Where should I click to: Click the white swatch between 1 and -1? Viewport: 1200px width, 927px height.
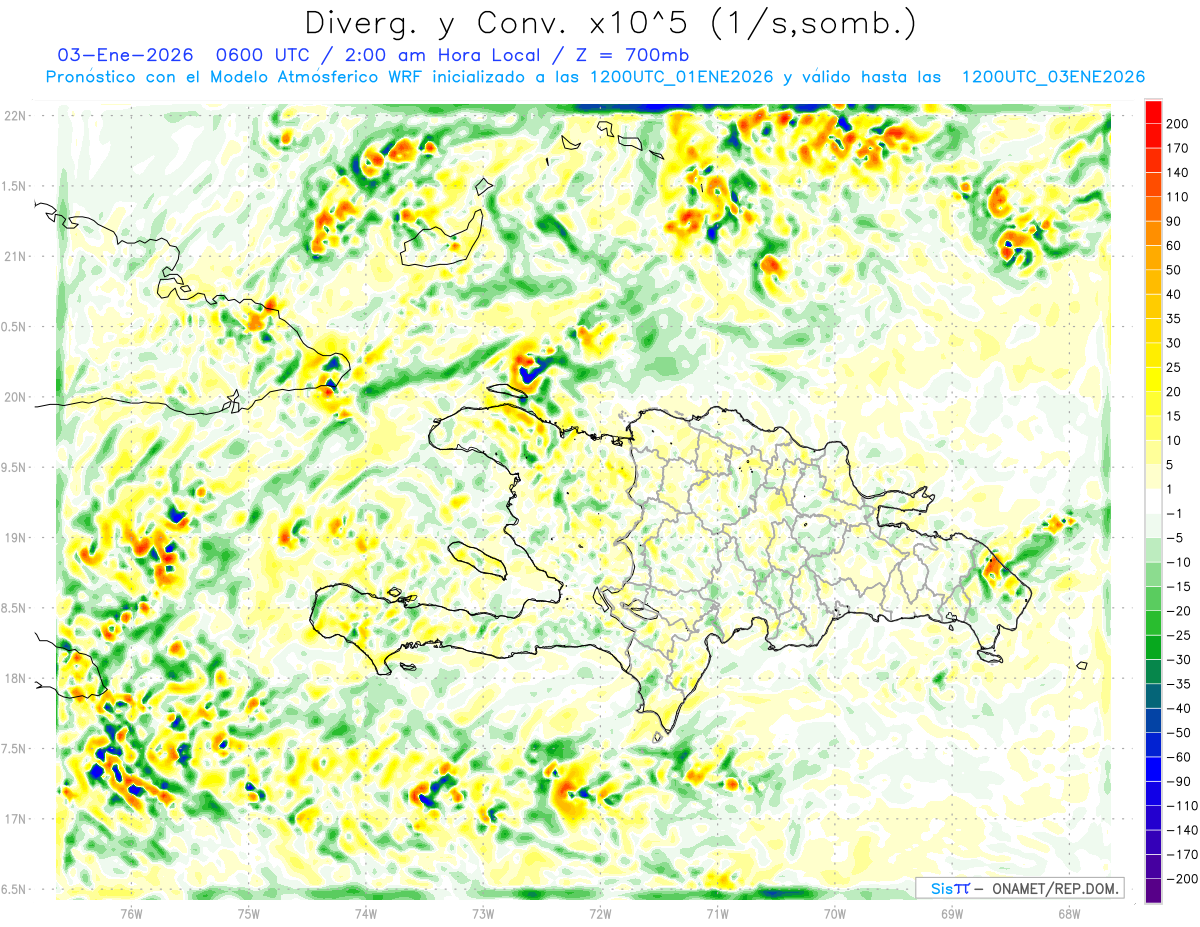point(1153,502)
